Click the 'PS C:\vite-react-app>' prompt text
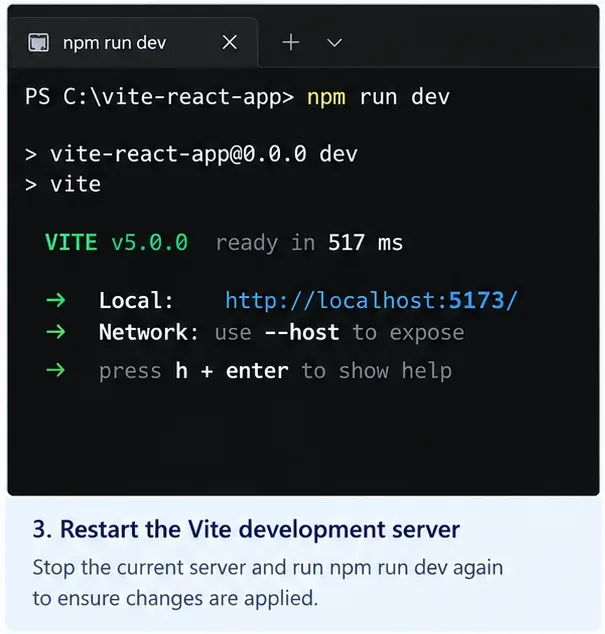This screenshot has width=605, height=634. coord(159,97)
